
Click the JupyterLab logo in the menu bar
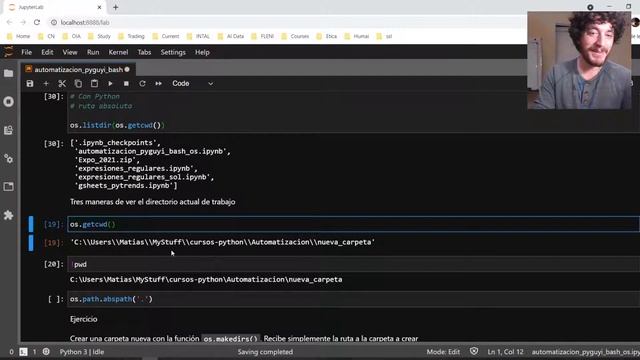(x=8, y=52)
